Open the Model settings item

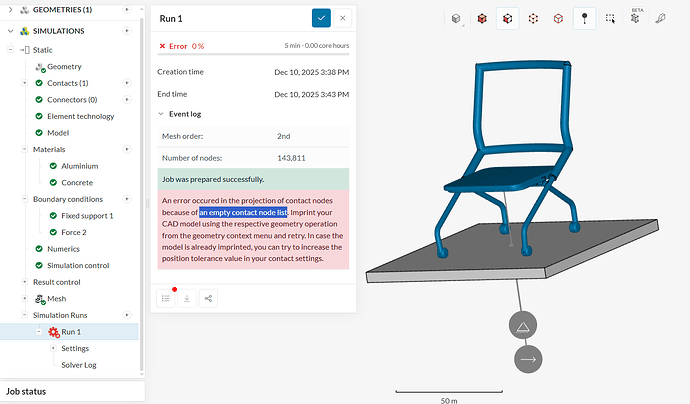[x=58, y=132]
